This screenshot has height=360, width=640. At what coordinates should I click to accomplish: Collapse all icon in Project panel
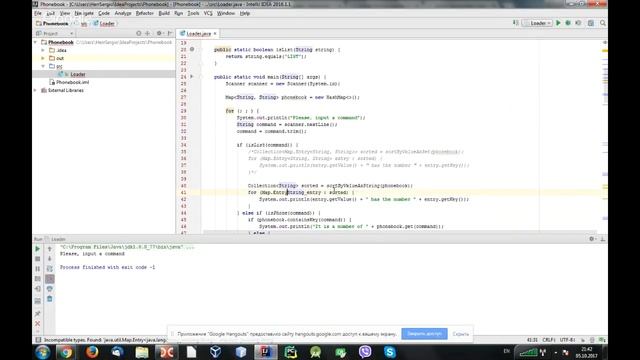148,33
